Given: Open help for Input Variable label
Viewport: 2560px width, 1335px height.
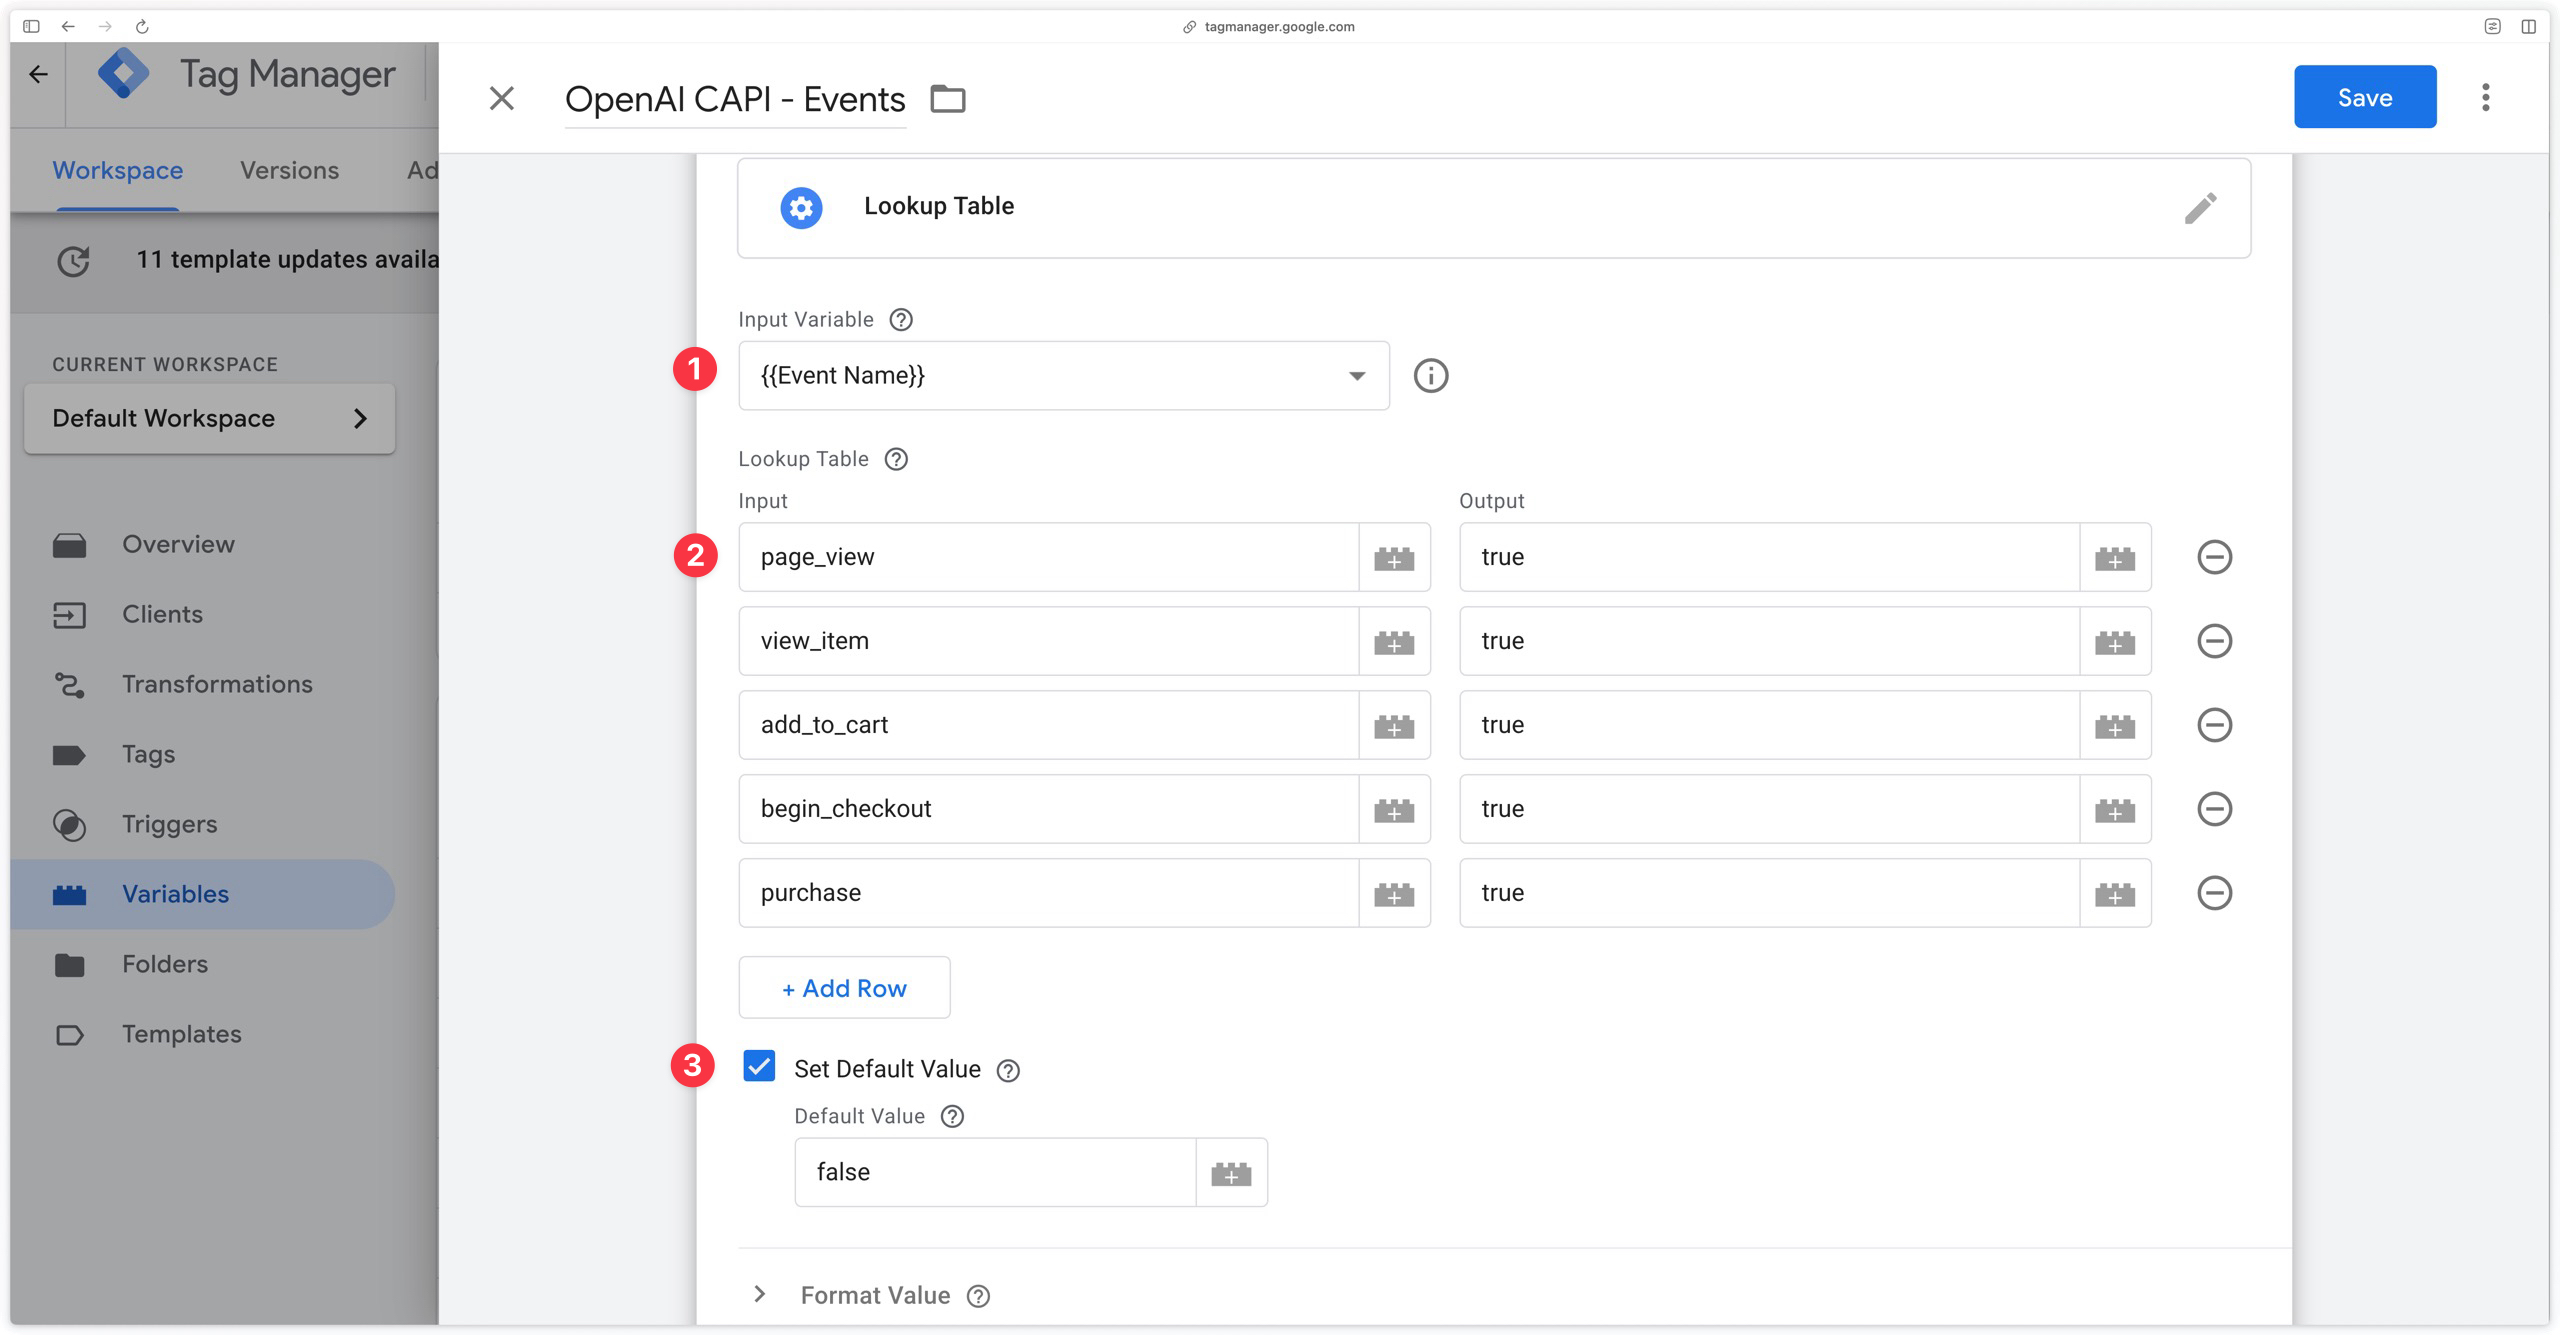Looking at the screenshot, I should coord(901,319).
